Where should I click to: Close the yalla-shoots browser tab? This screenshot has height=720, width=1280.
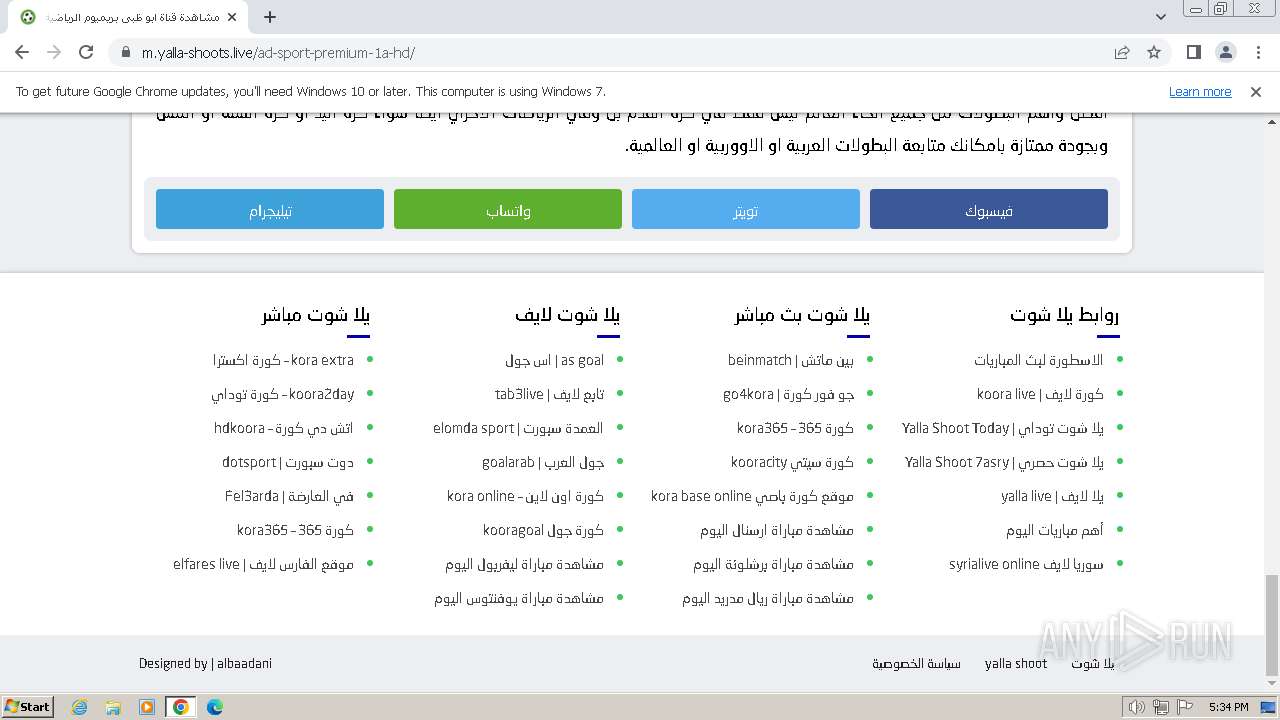coord(232,17)
